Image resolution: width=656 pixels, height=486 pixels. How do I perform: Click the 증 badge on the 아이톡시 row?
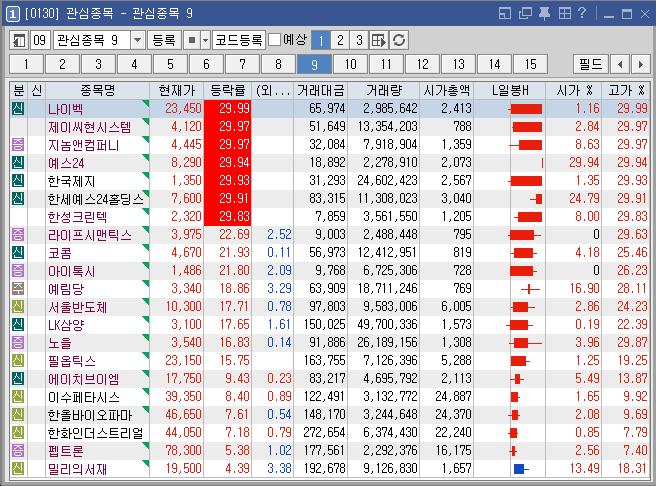coord(18,271)
